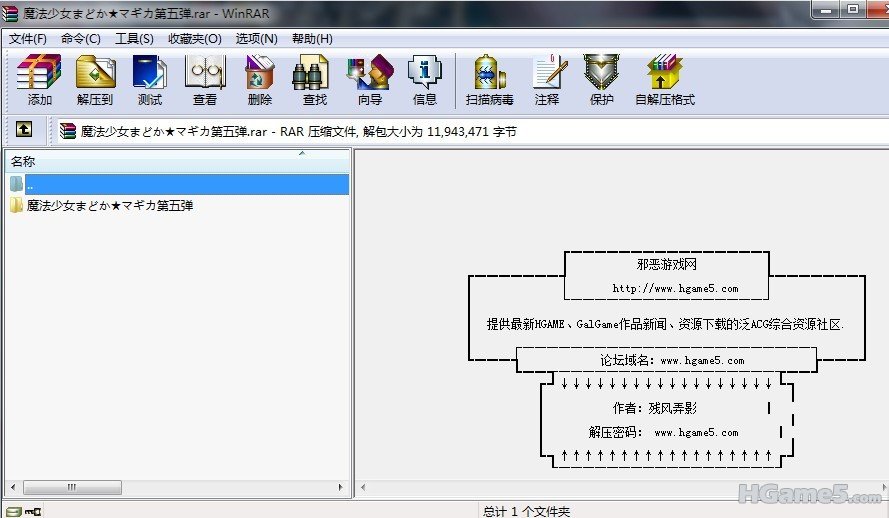This screenshot has width=889, height=518.
Task: Click the folder icon of 魔法少女まどか★マギカ第五弾
Action: tap(16, 205)
